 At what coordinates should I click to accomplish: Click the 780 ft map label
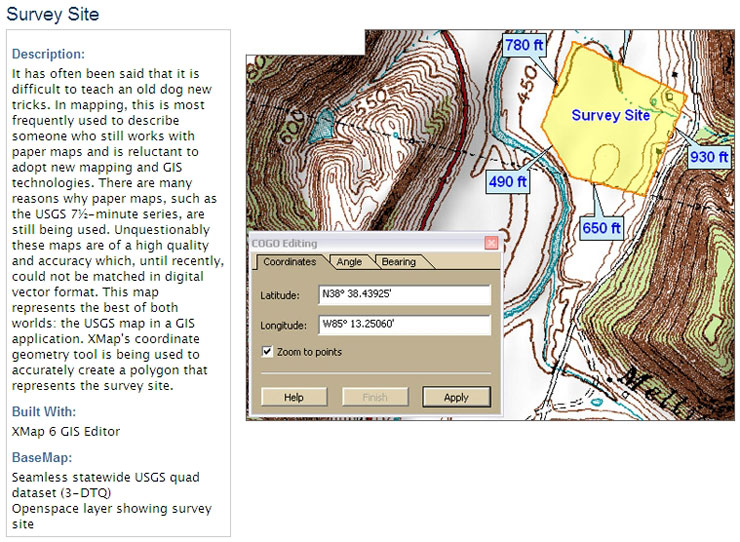tap(524, 45)
